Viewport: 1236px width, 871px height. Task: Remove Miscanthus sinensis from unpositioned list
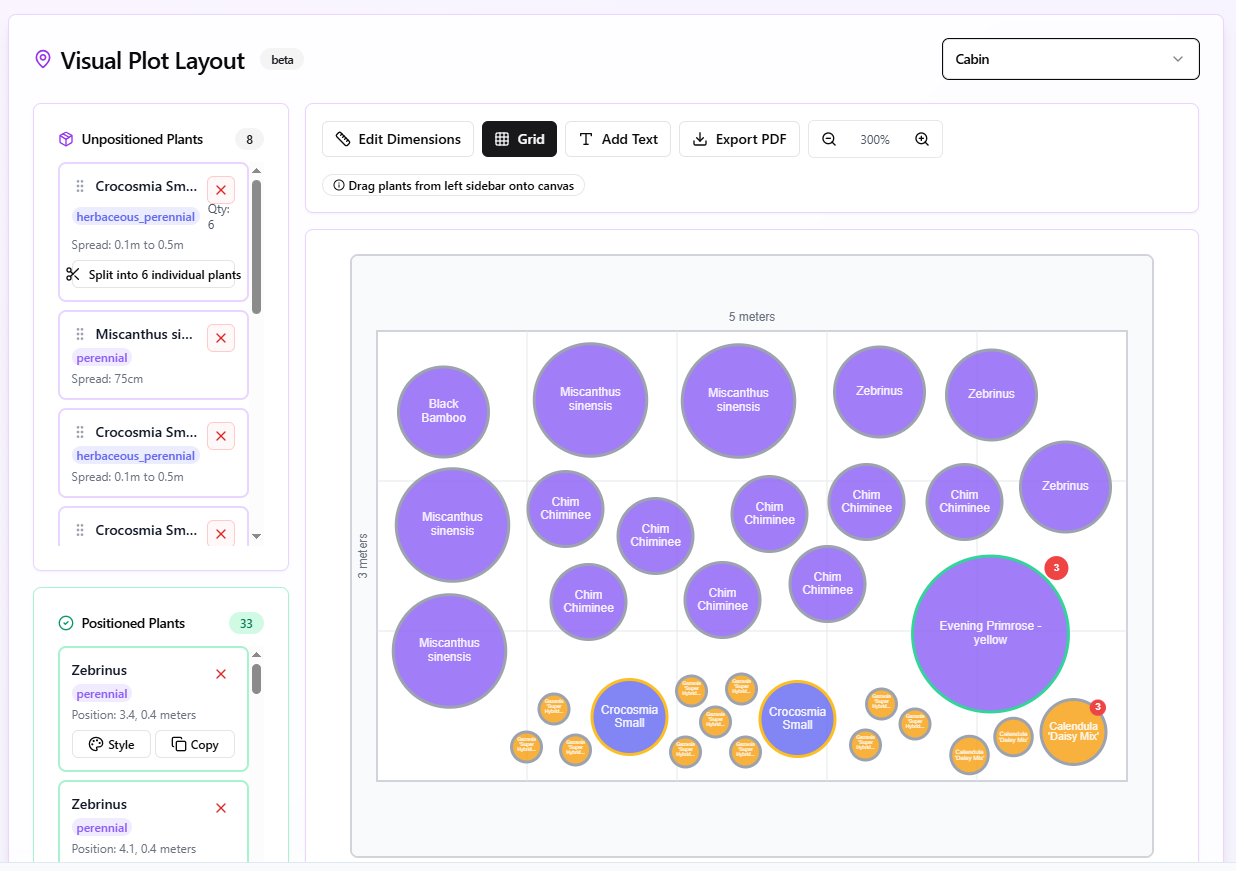(x=221, y=338)
